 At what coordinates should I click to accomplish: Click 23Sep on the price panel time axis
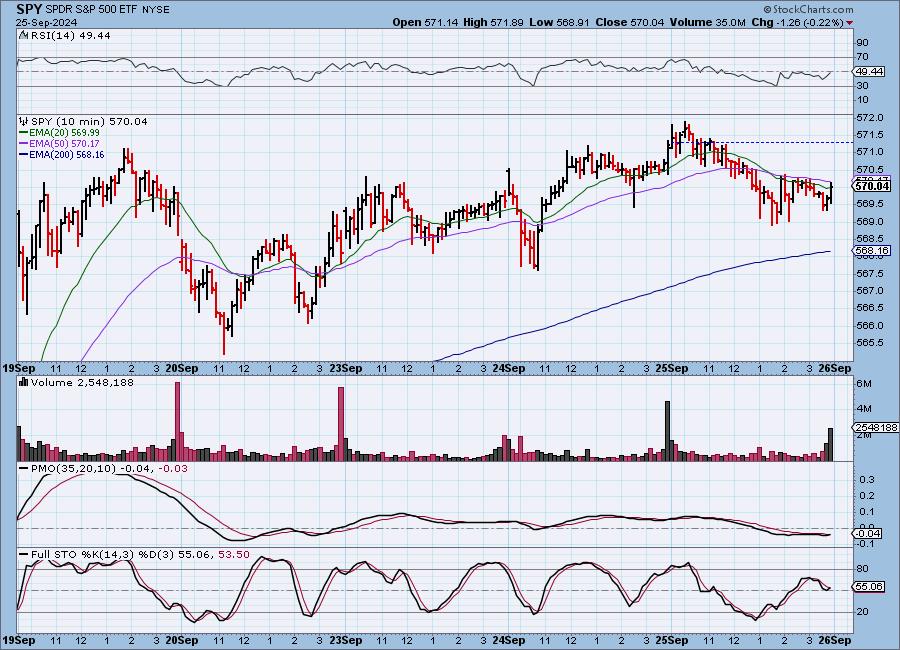coord(345,369)
